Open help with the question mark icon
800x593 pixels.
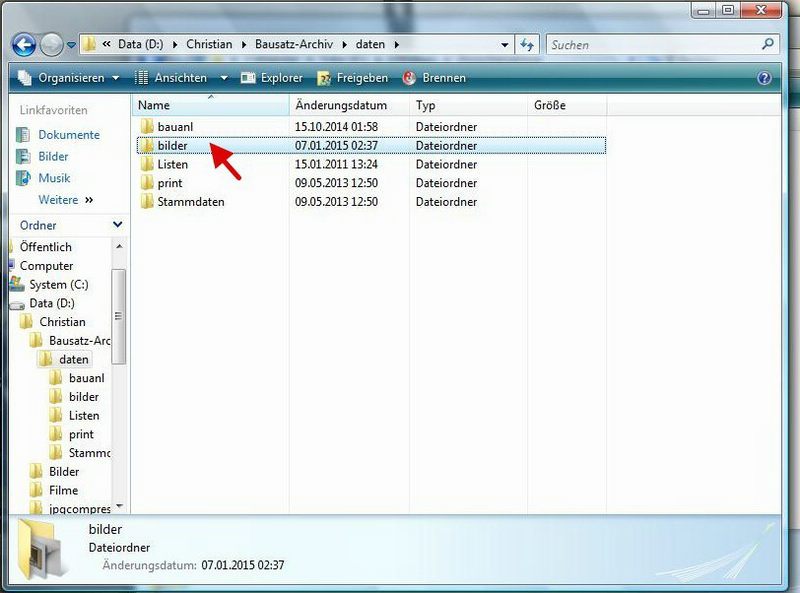click(x=764, y=78)
